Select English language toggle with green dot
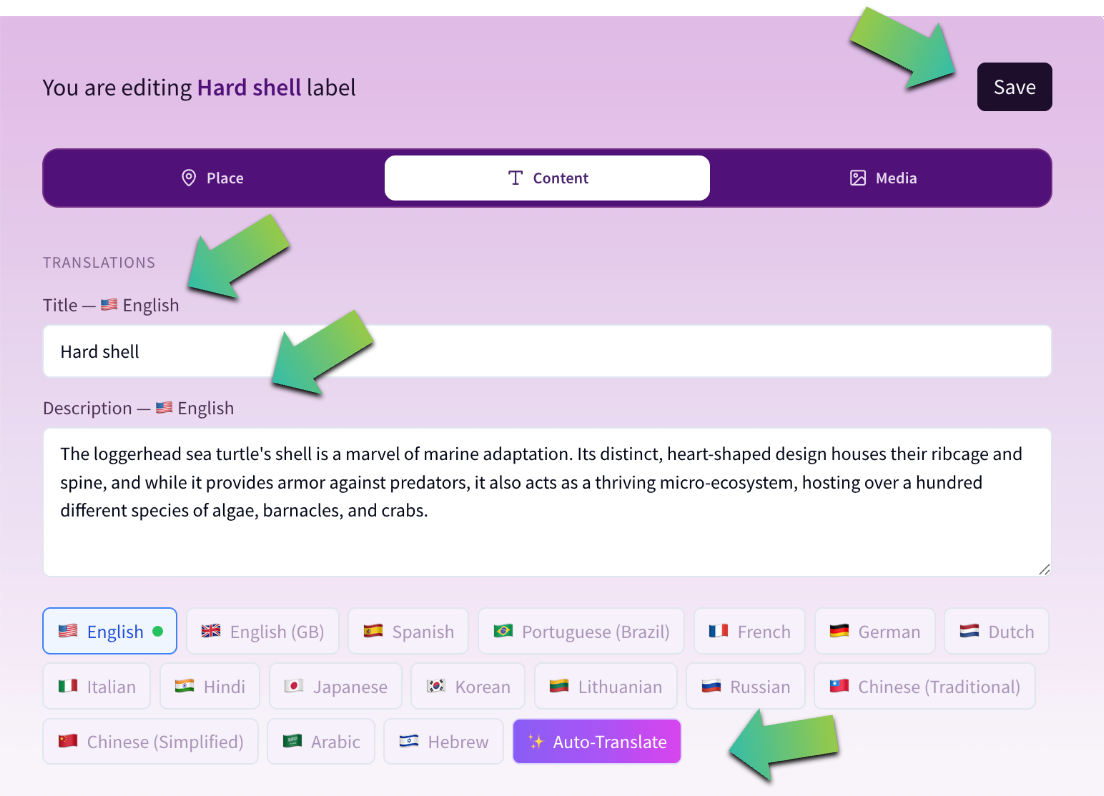This screenshot has height=796, width=1104. click(110, 631)
